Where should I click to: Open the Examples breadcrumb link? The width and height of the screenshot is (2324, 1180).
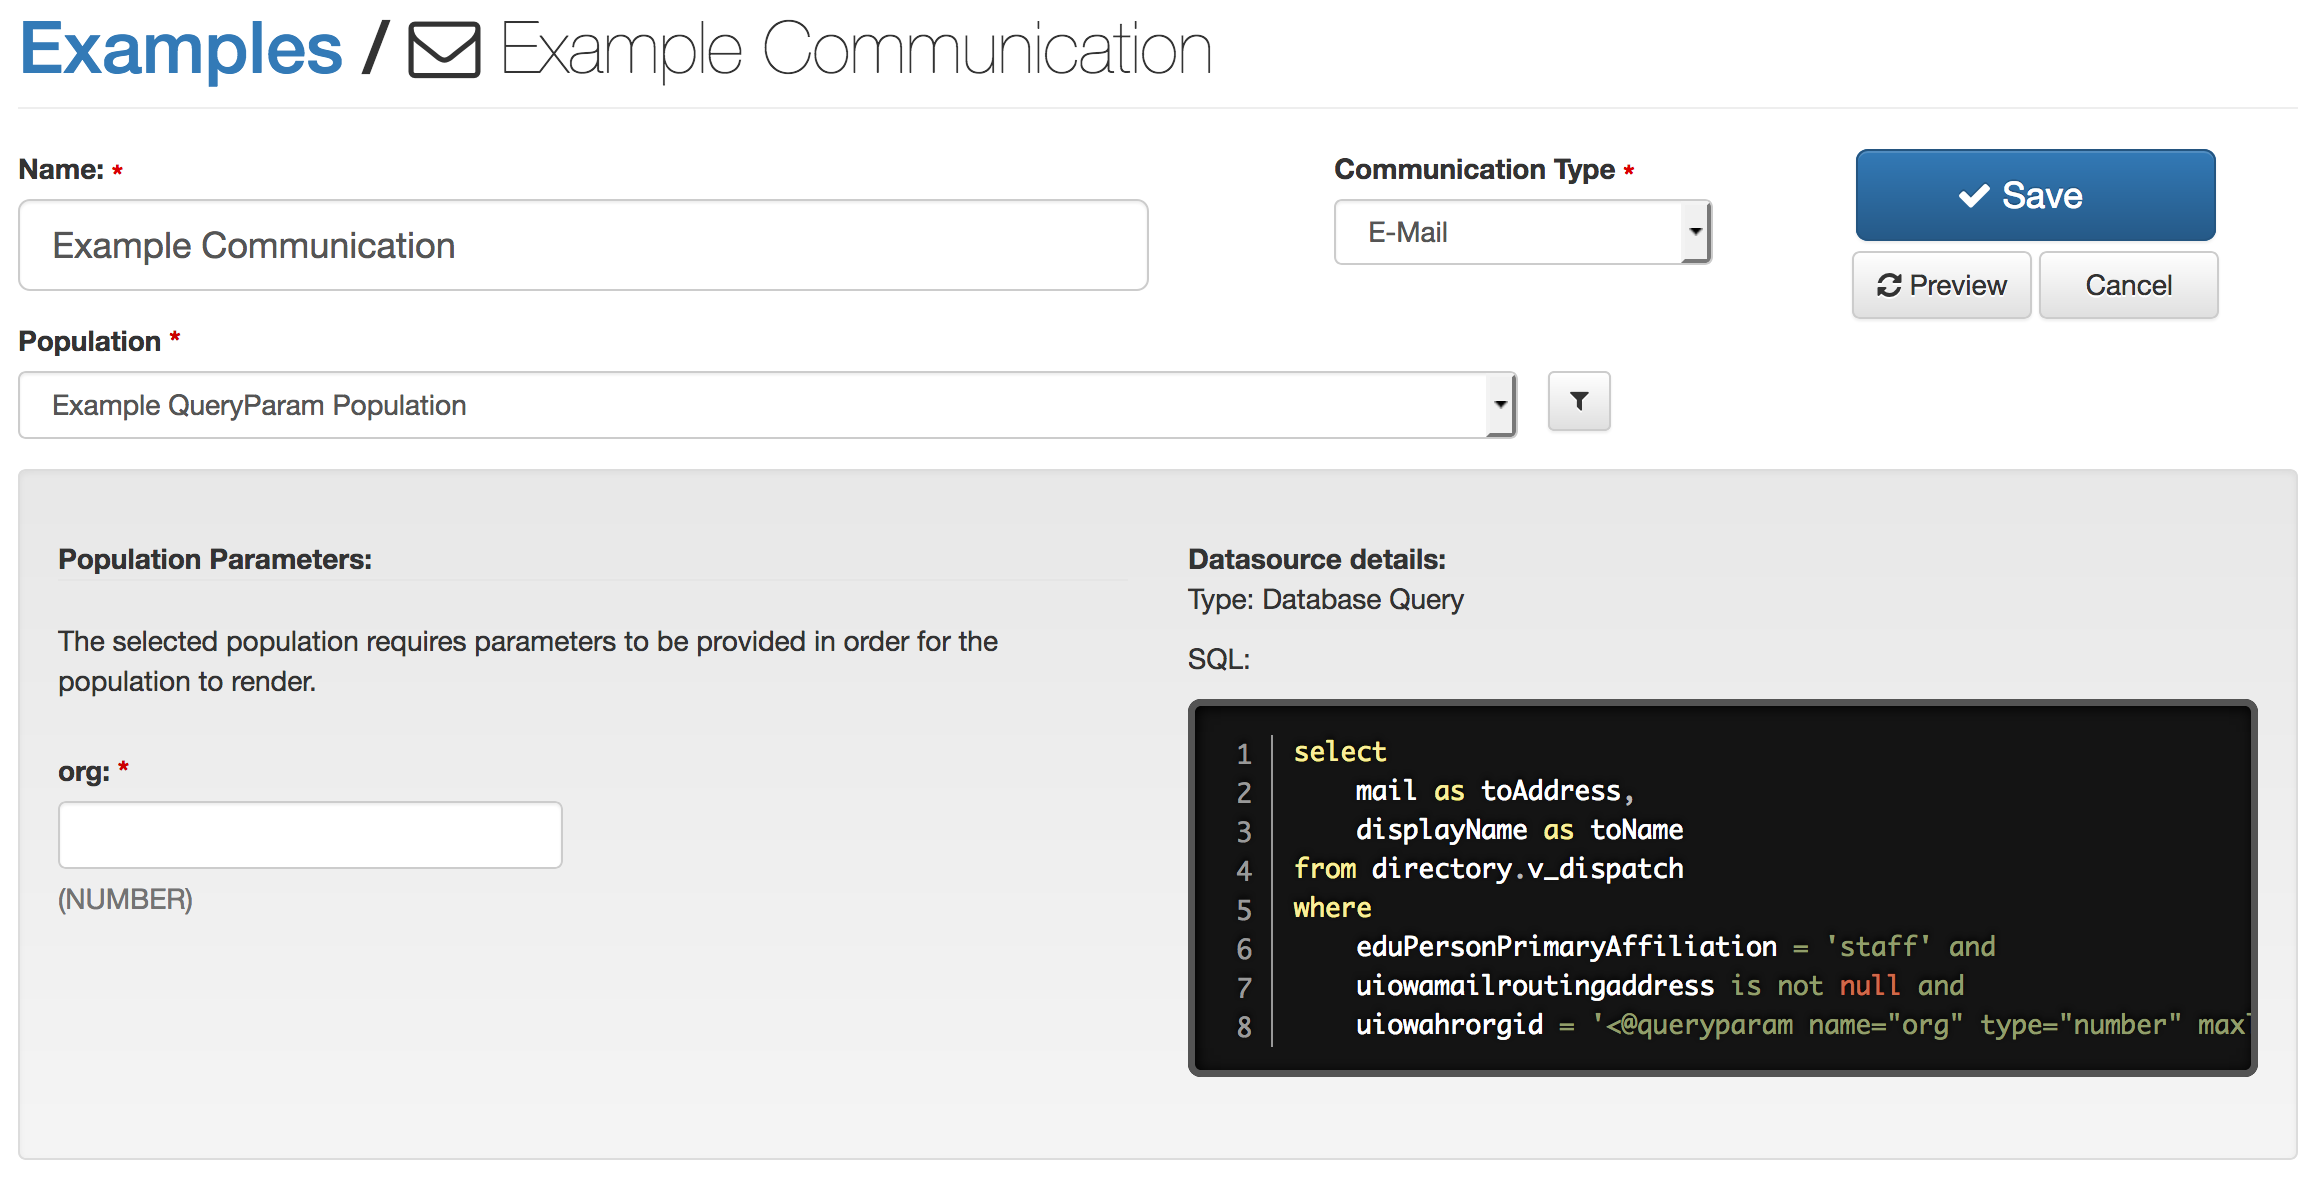181,48
